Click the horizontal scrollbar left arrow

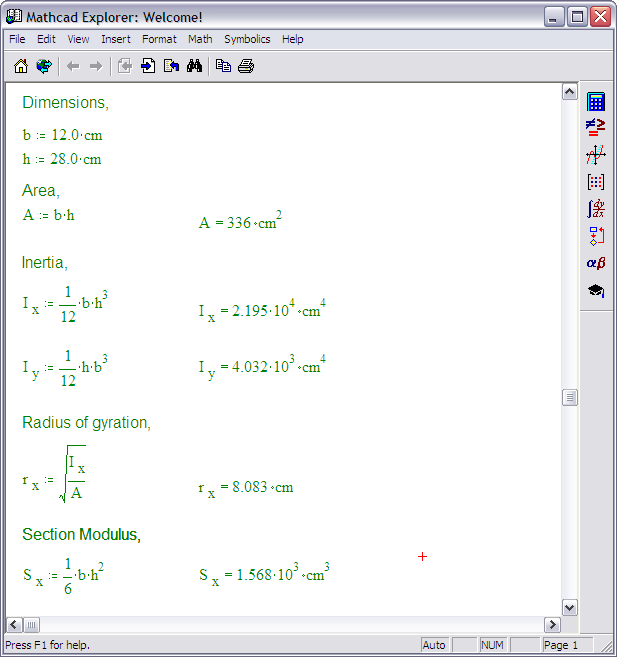14,625
